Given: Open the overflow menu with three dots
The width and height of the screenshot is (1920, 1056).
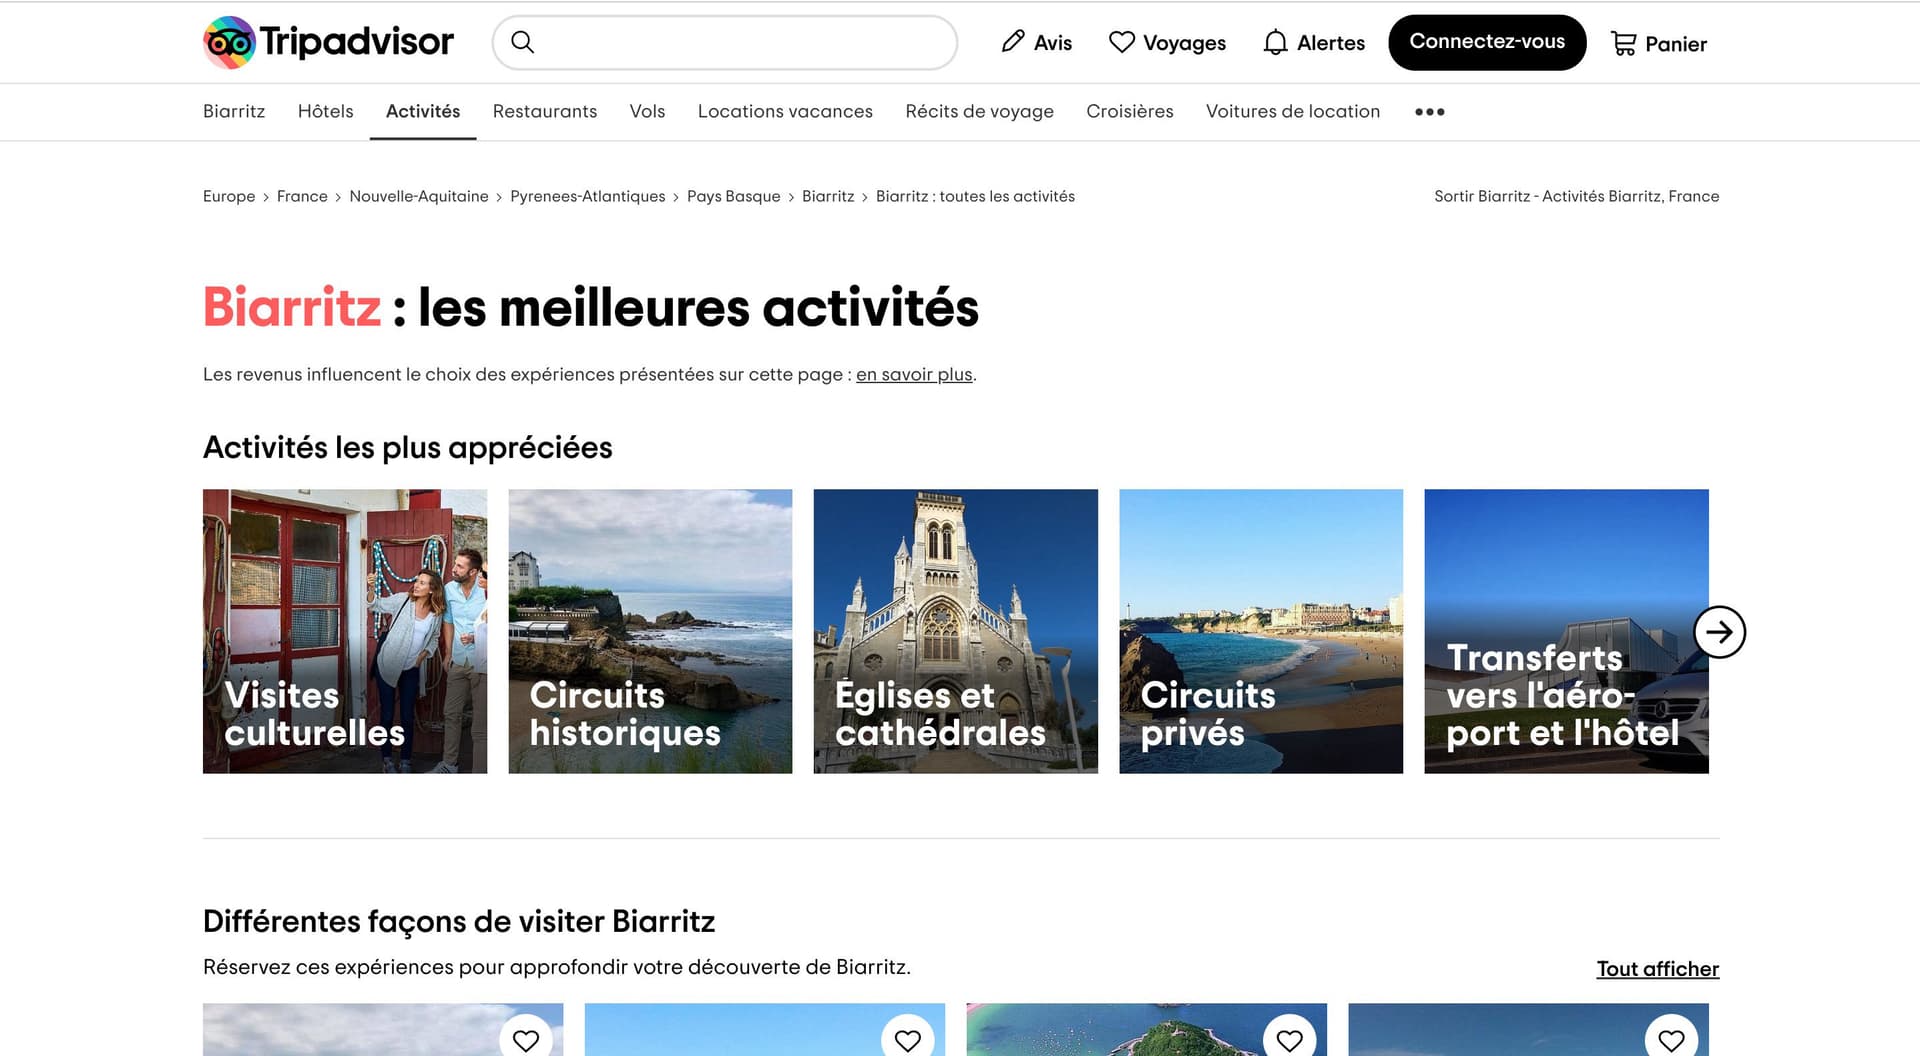Looking at the screenshot, I should pyautogui.click(x=1429, y=112).
